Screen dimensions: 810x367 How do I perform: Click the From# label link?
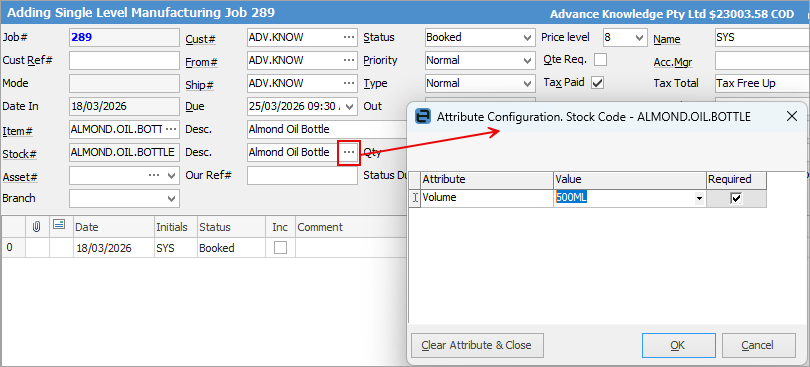pyautogui.click(x=201, y=63)
